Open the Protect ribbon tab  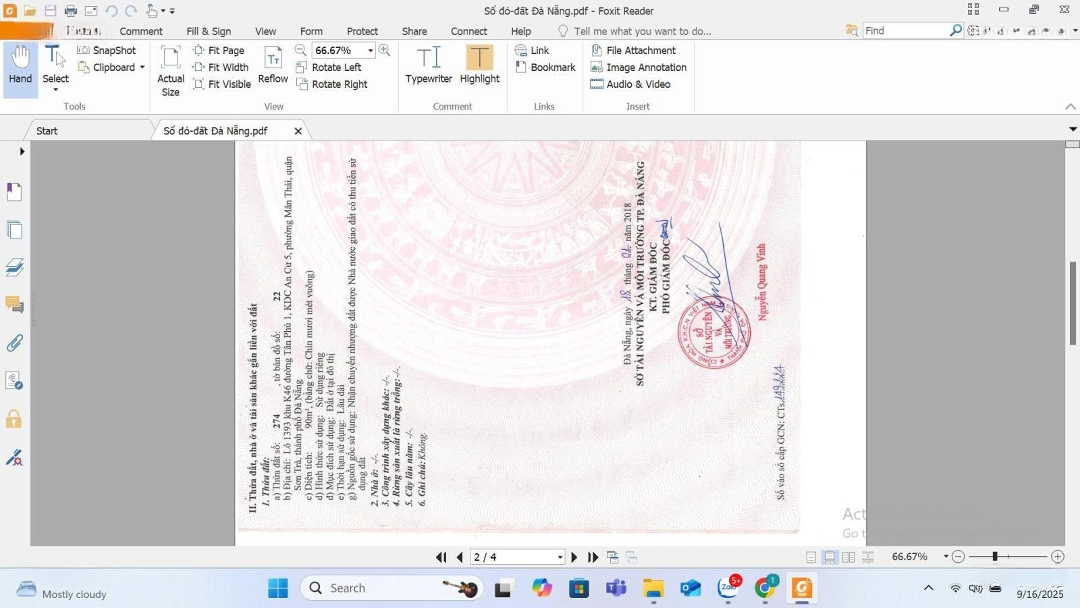click(362, 31)
